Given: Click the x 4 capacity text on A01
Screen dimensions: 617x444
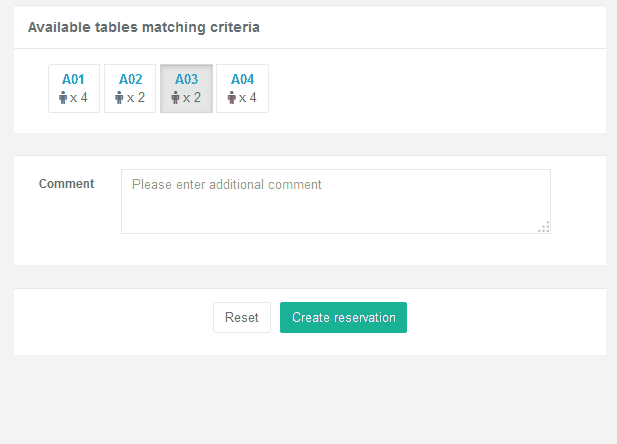Looking at the screenshot, I should (x=79, y=98).
